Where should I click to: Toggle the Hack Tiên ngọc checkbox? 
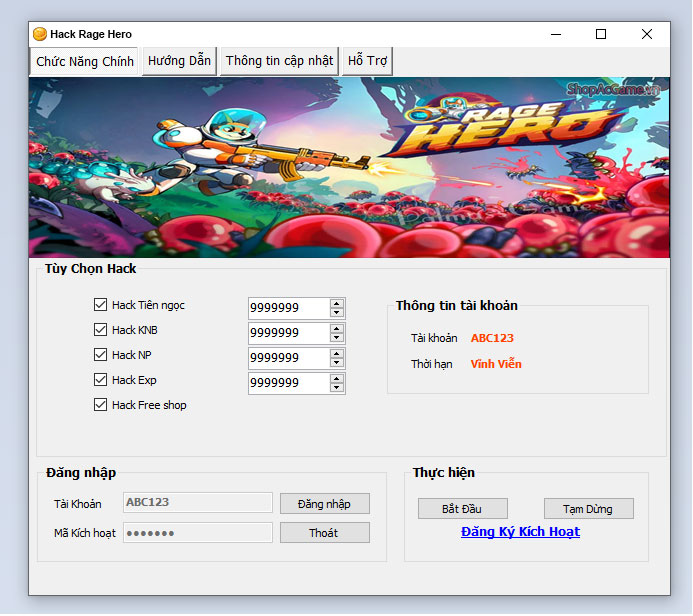(100, 305)
